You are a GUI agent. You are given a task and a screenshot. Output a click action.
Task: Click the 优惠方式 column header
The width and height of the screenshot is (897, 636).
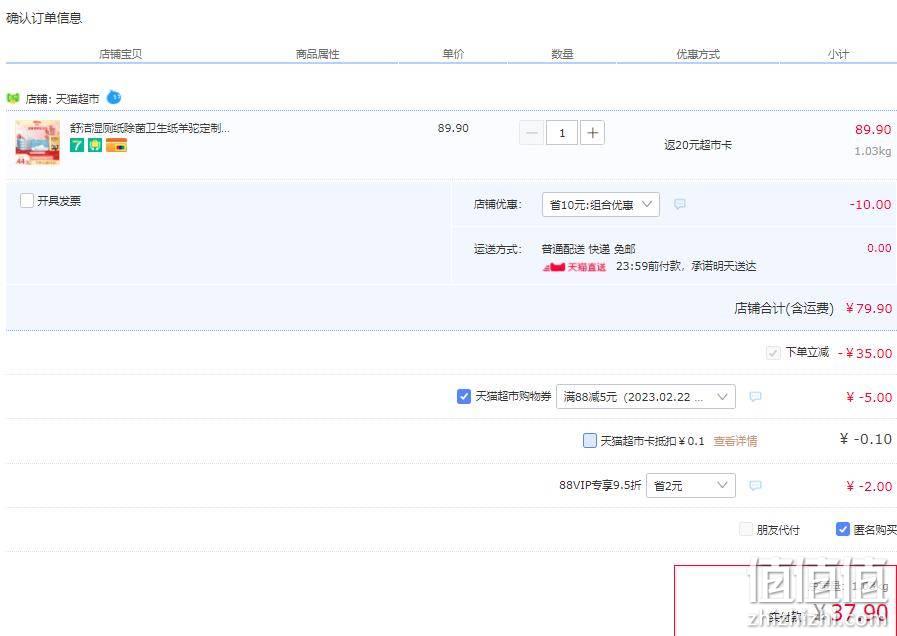pyautogui.click(x=698, y=54)
